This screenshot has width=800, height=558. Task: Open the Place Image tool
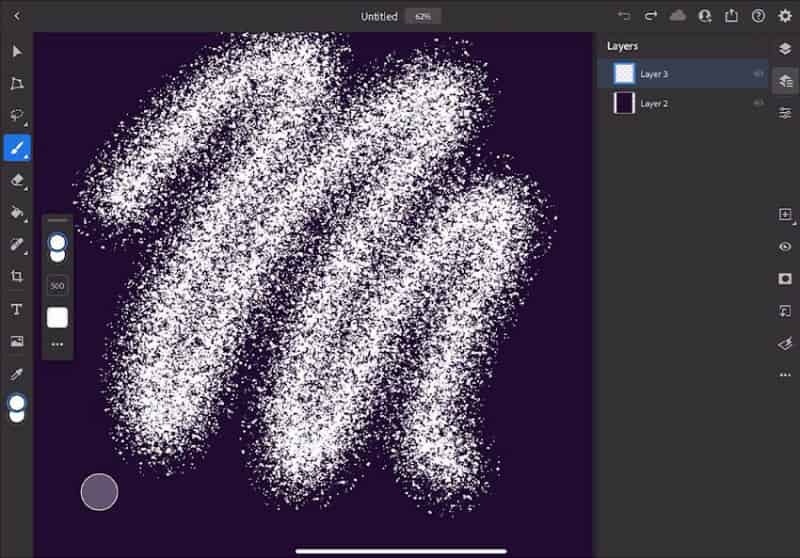coord(17,341)
